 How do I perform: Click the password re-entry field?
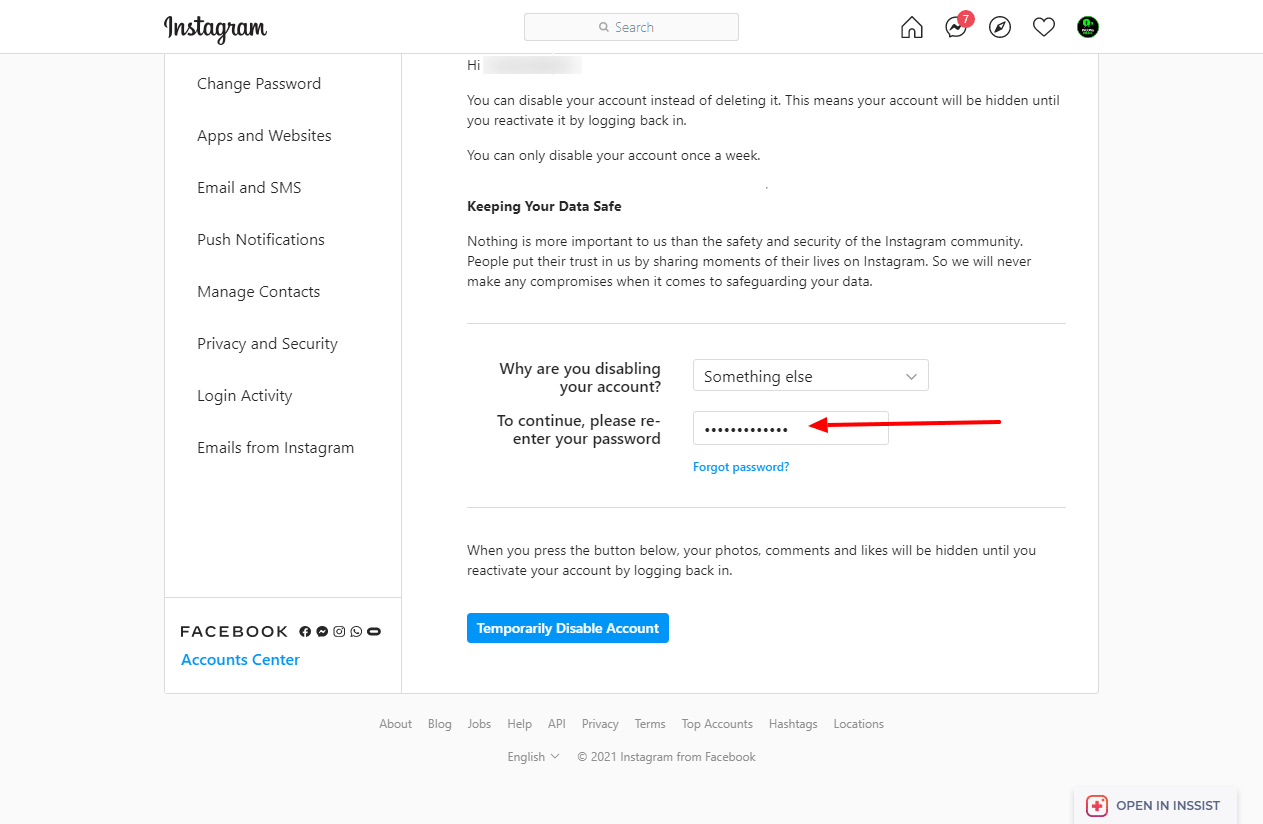791,428
